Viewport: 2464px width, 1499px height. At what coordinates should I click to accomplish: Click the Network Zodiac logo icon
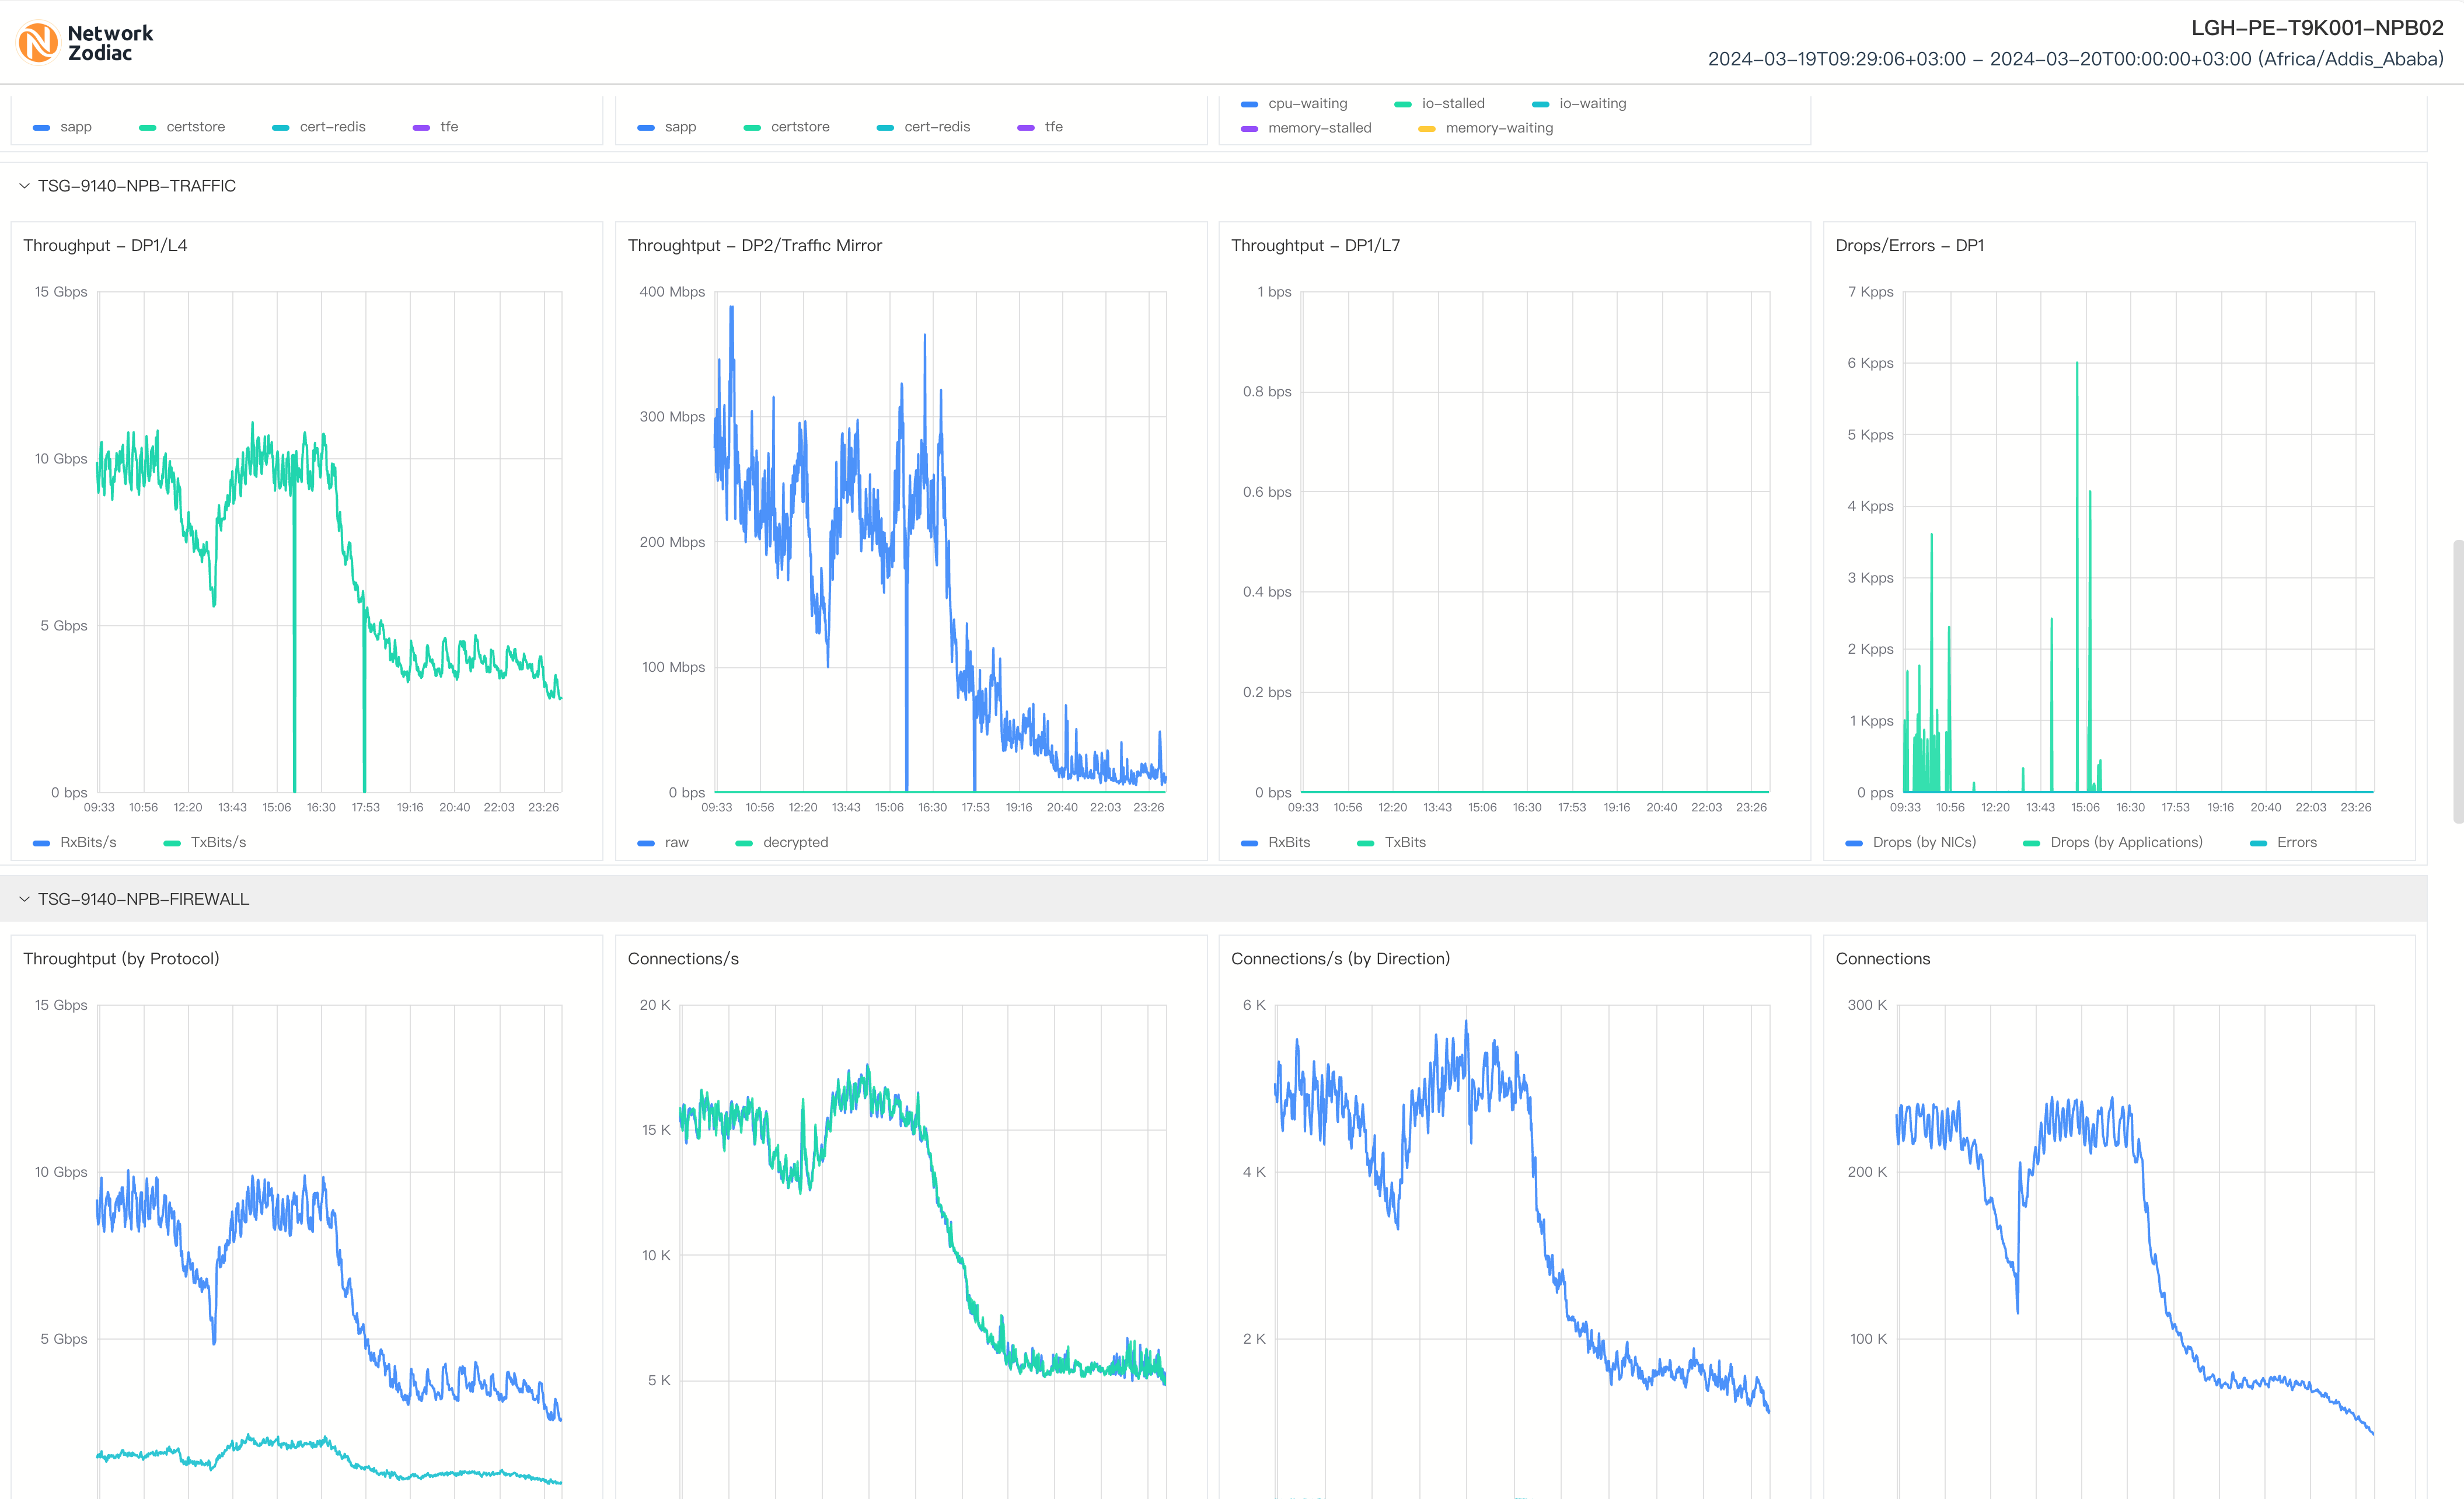tap(38, 43)
